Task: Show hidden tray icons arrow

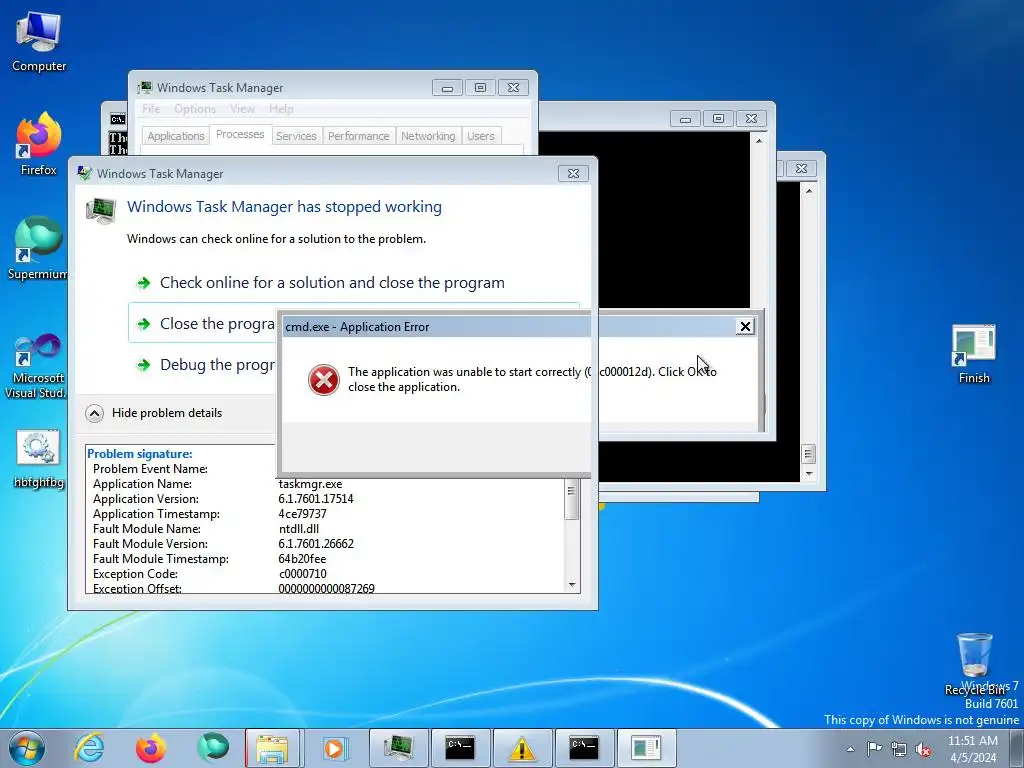Action: tap(850, 749)
